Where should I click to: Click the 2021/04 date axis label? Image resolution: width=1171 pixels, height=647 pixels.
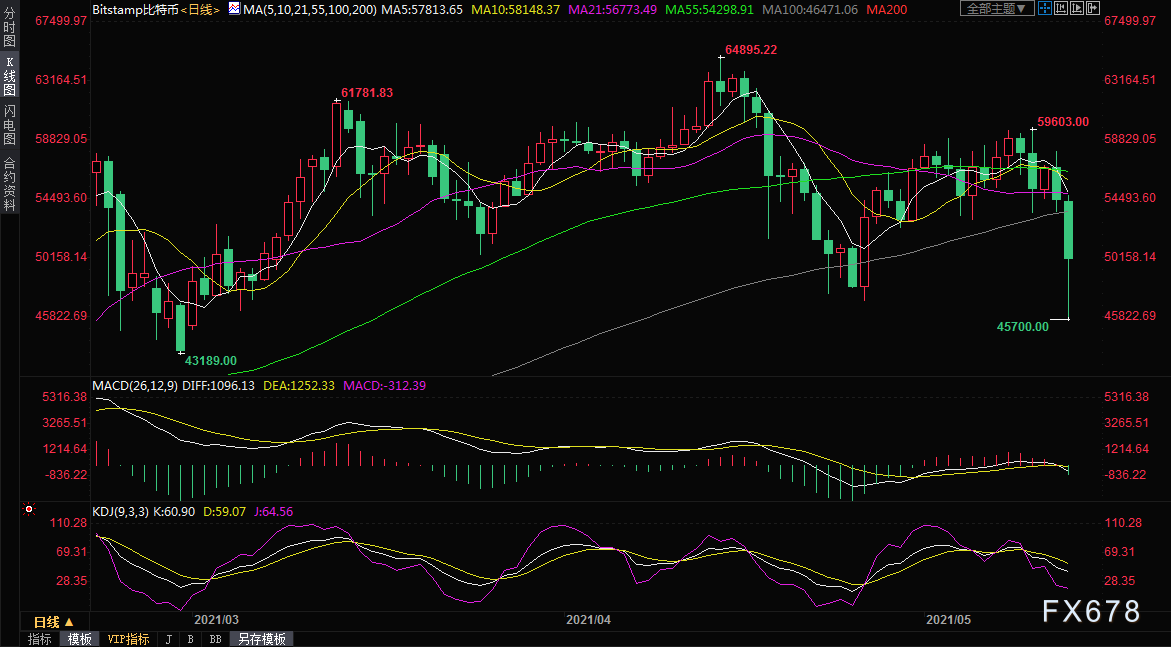[588, 619]
